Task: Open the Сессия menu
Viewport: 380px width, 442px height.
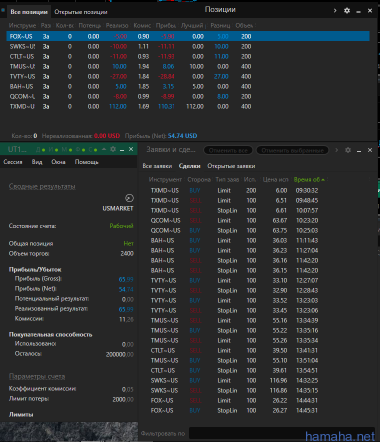Action: 13,162
